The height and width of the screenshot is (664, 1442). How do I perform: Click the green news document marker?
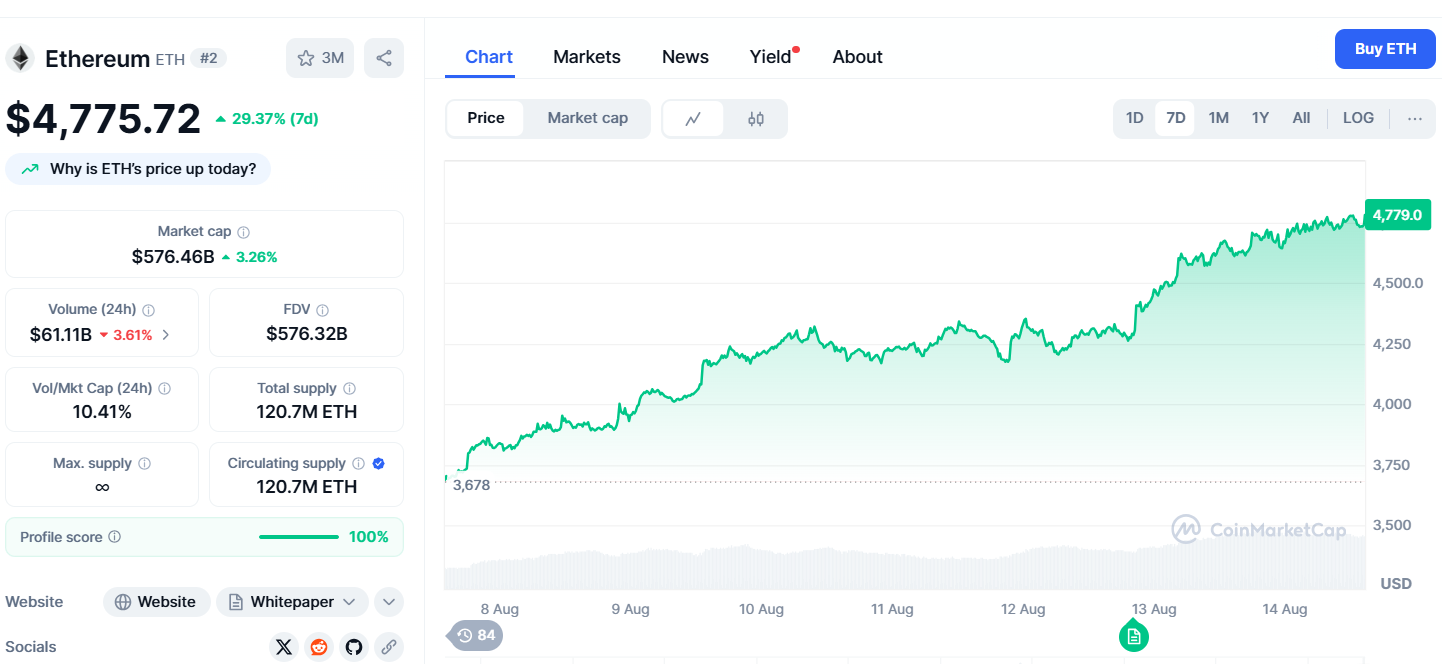point(1133,636)
